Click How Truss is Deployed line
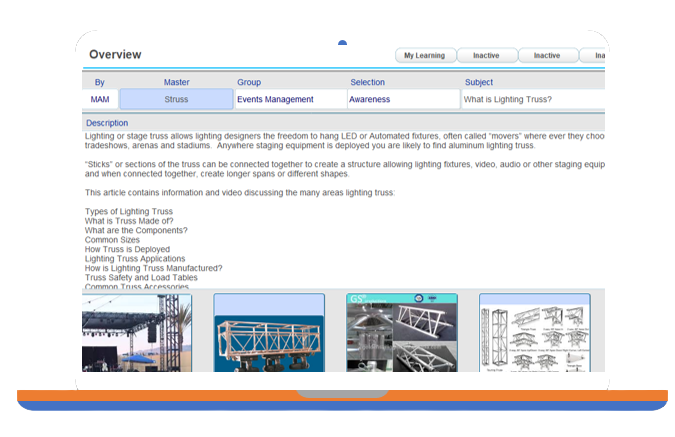This screenshot has height=437, width=675. pyautogui.click(x=127, y=249)
